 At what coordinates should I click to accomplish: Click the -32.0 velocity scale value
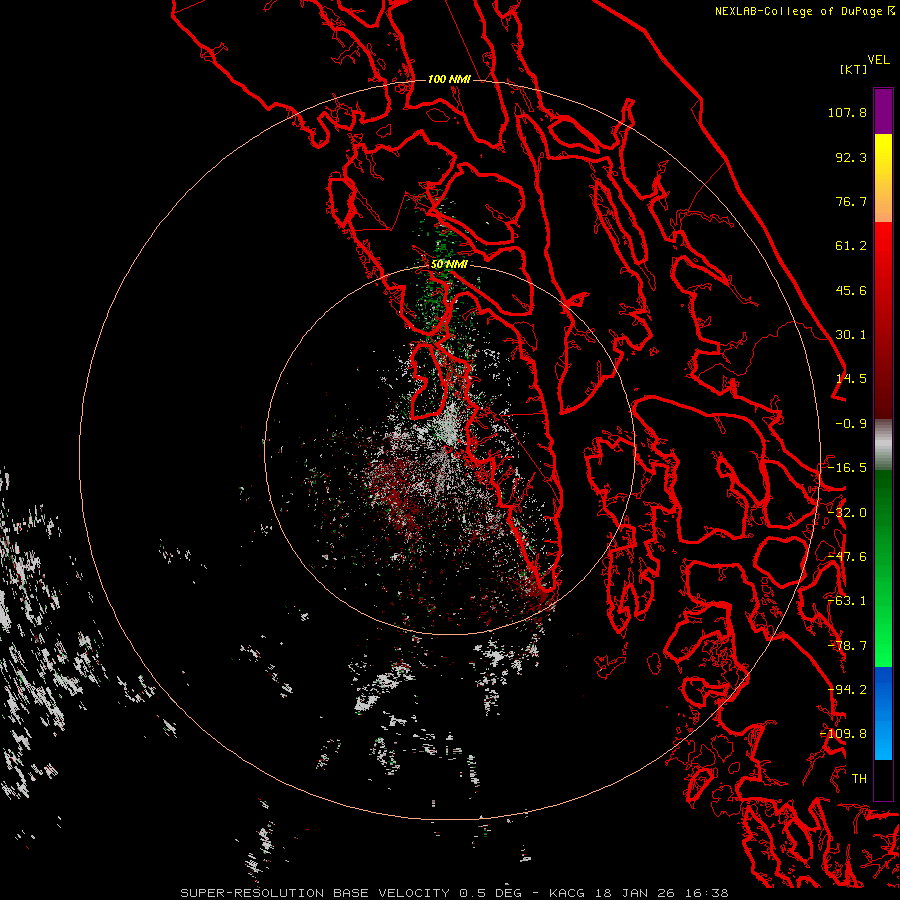tap(847, 513)
